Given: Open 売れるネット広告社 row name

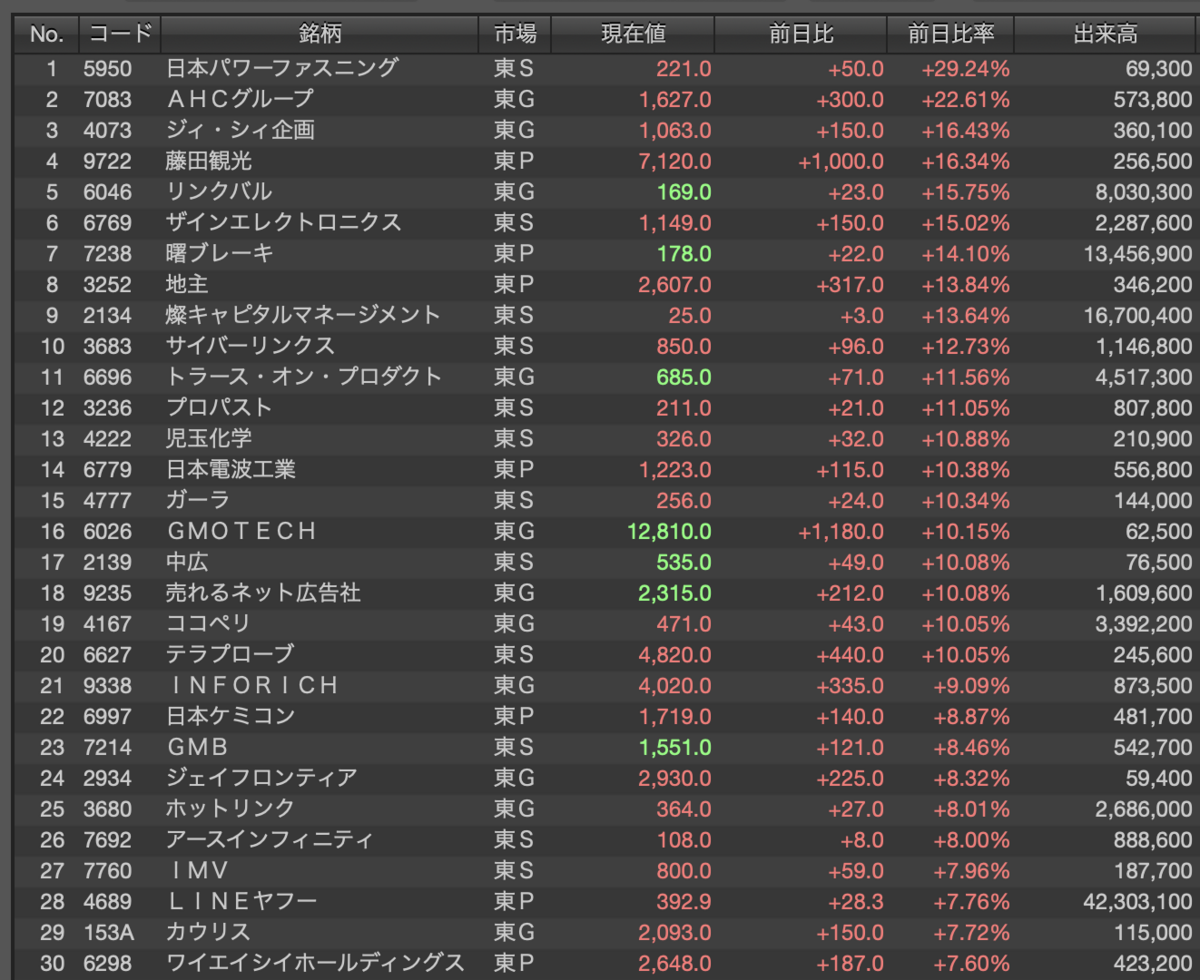Looking at the screenshot, I should pyautogui.click(x=263, y=593).
